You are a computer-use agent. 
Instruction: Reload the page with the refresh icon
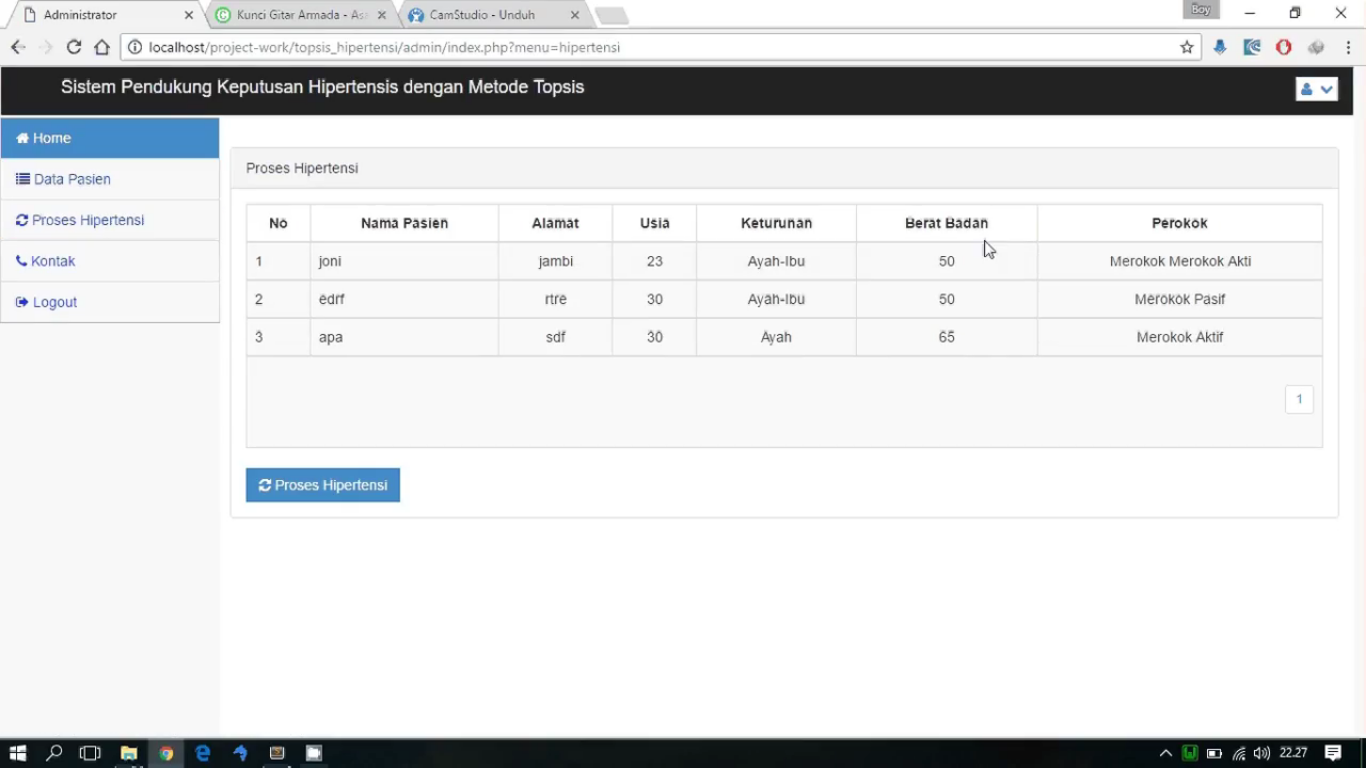(x=73, y=47)
